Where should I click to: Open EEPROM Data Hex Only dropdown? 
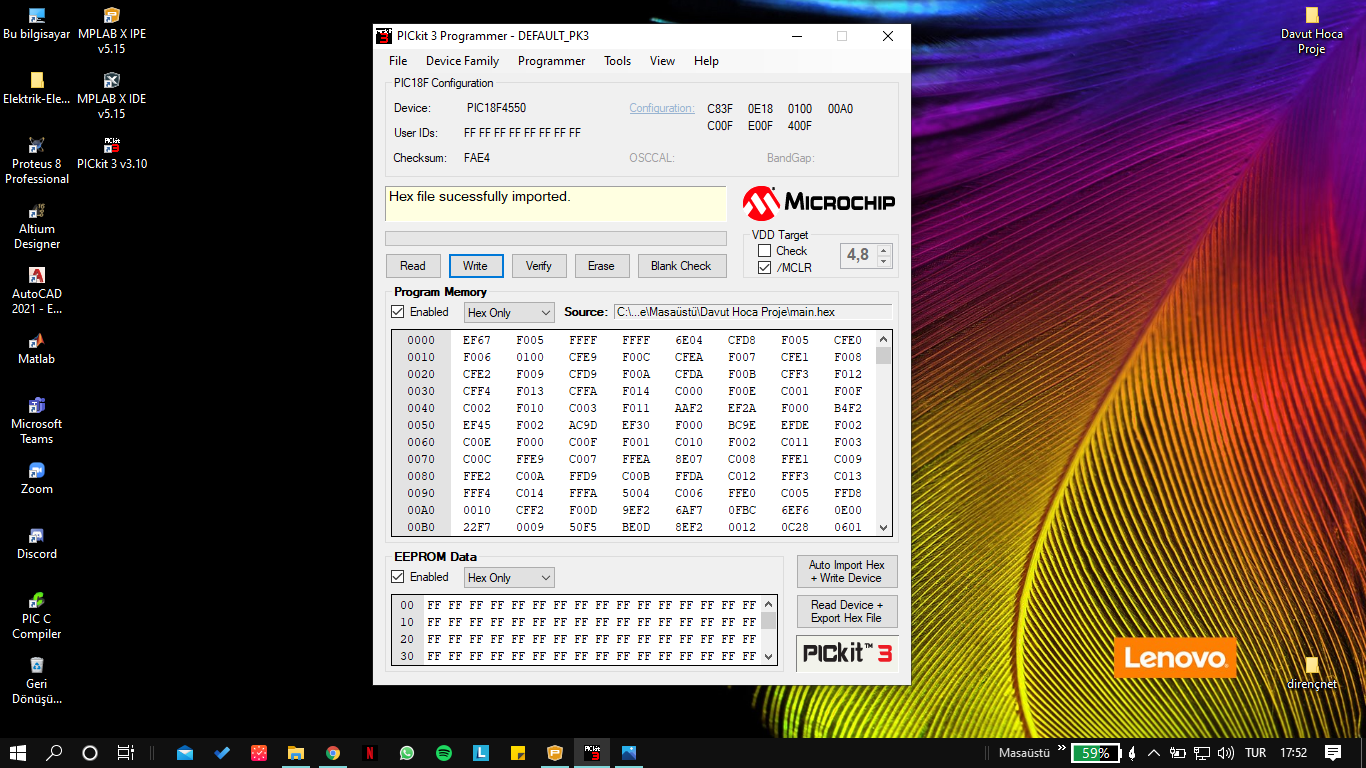pos(509,578)
